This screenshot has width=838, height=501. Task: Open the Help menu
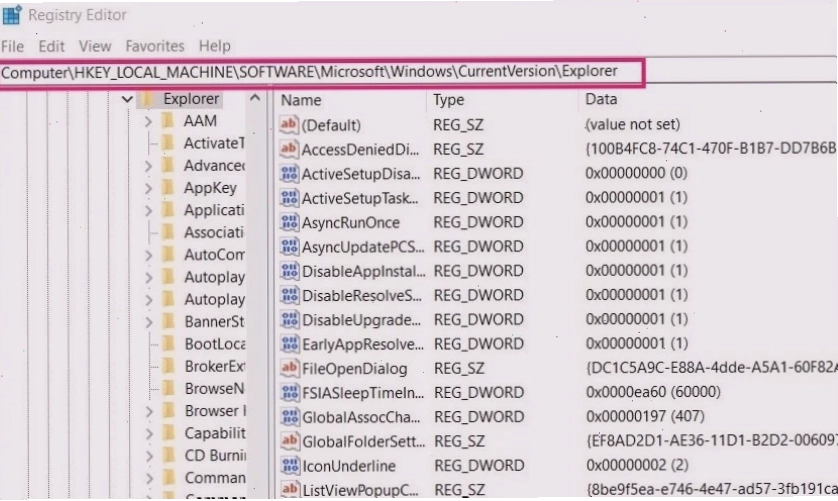tap(214, 47)
